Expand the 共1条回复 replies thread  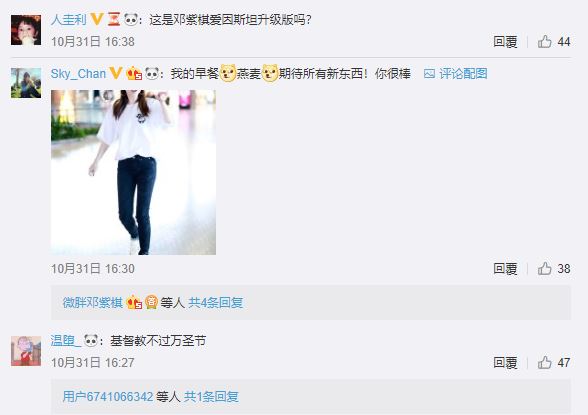tap(211, 396)
